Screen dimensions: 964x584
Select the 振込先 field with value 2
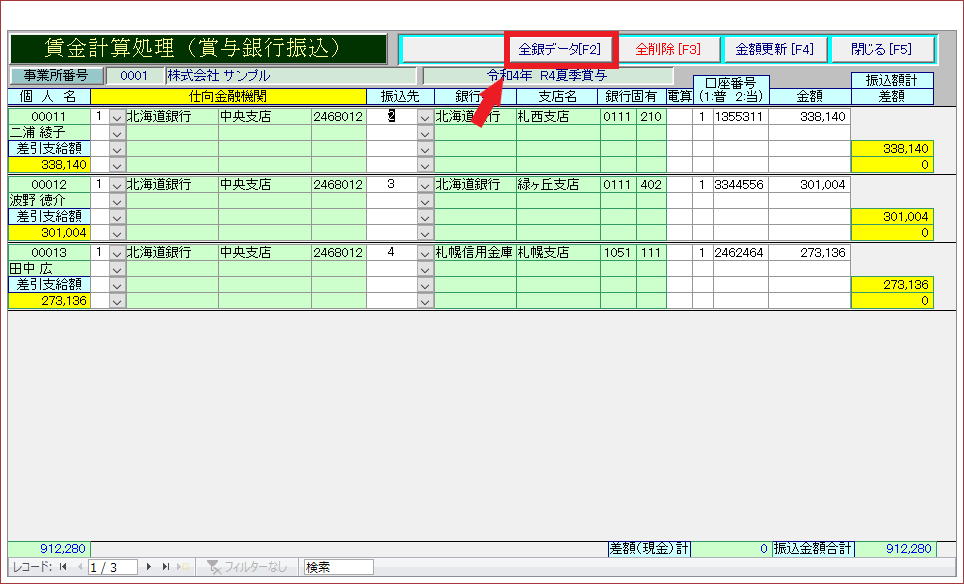point(391,117)
